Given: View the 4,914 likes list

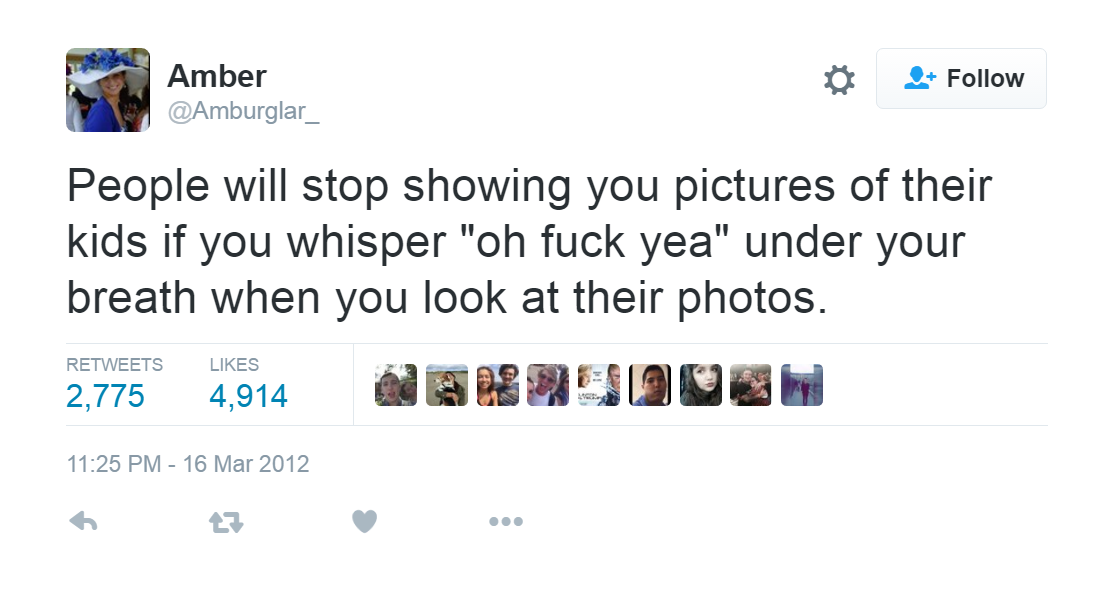Looking at the screenshot, I should pos(248,396).
